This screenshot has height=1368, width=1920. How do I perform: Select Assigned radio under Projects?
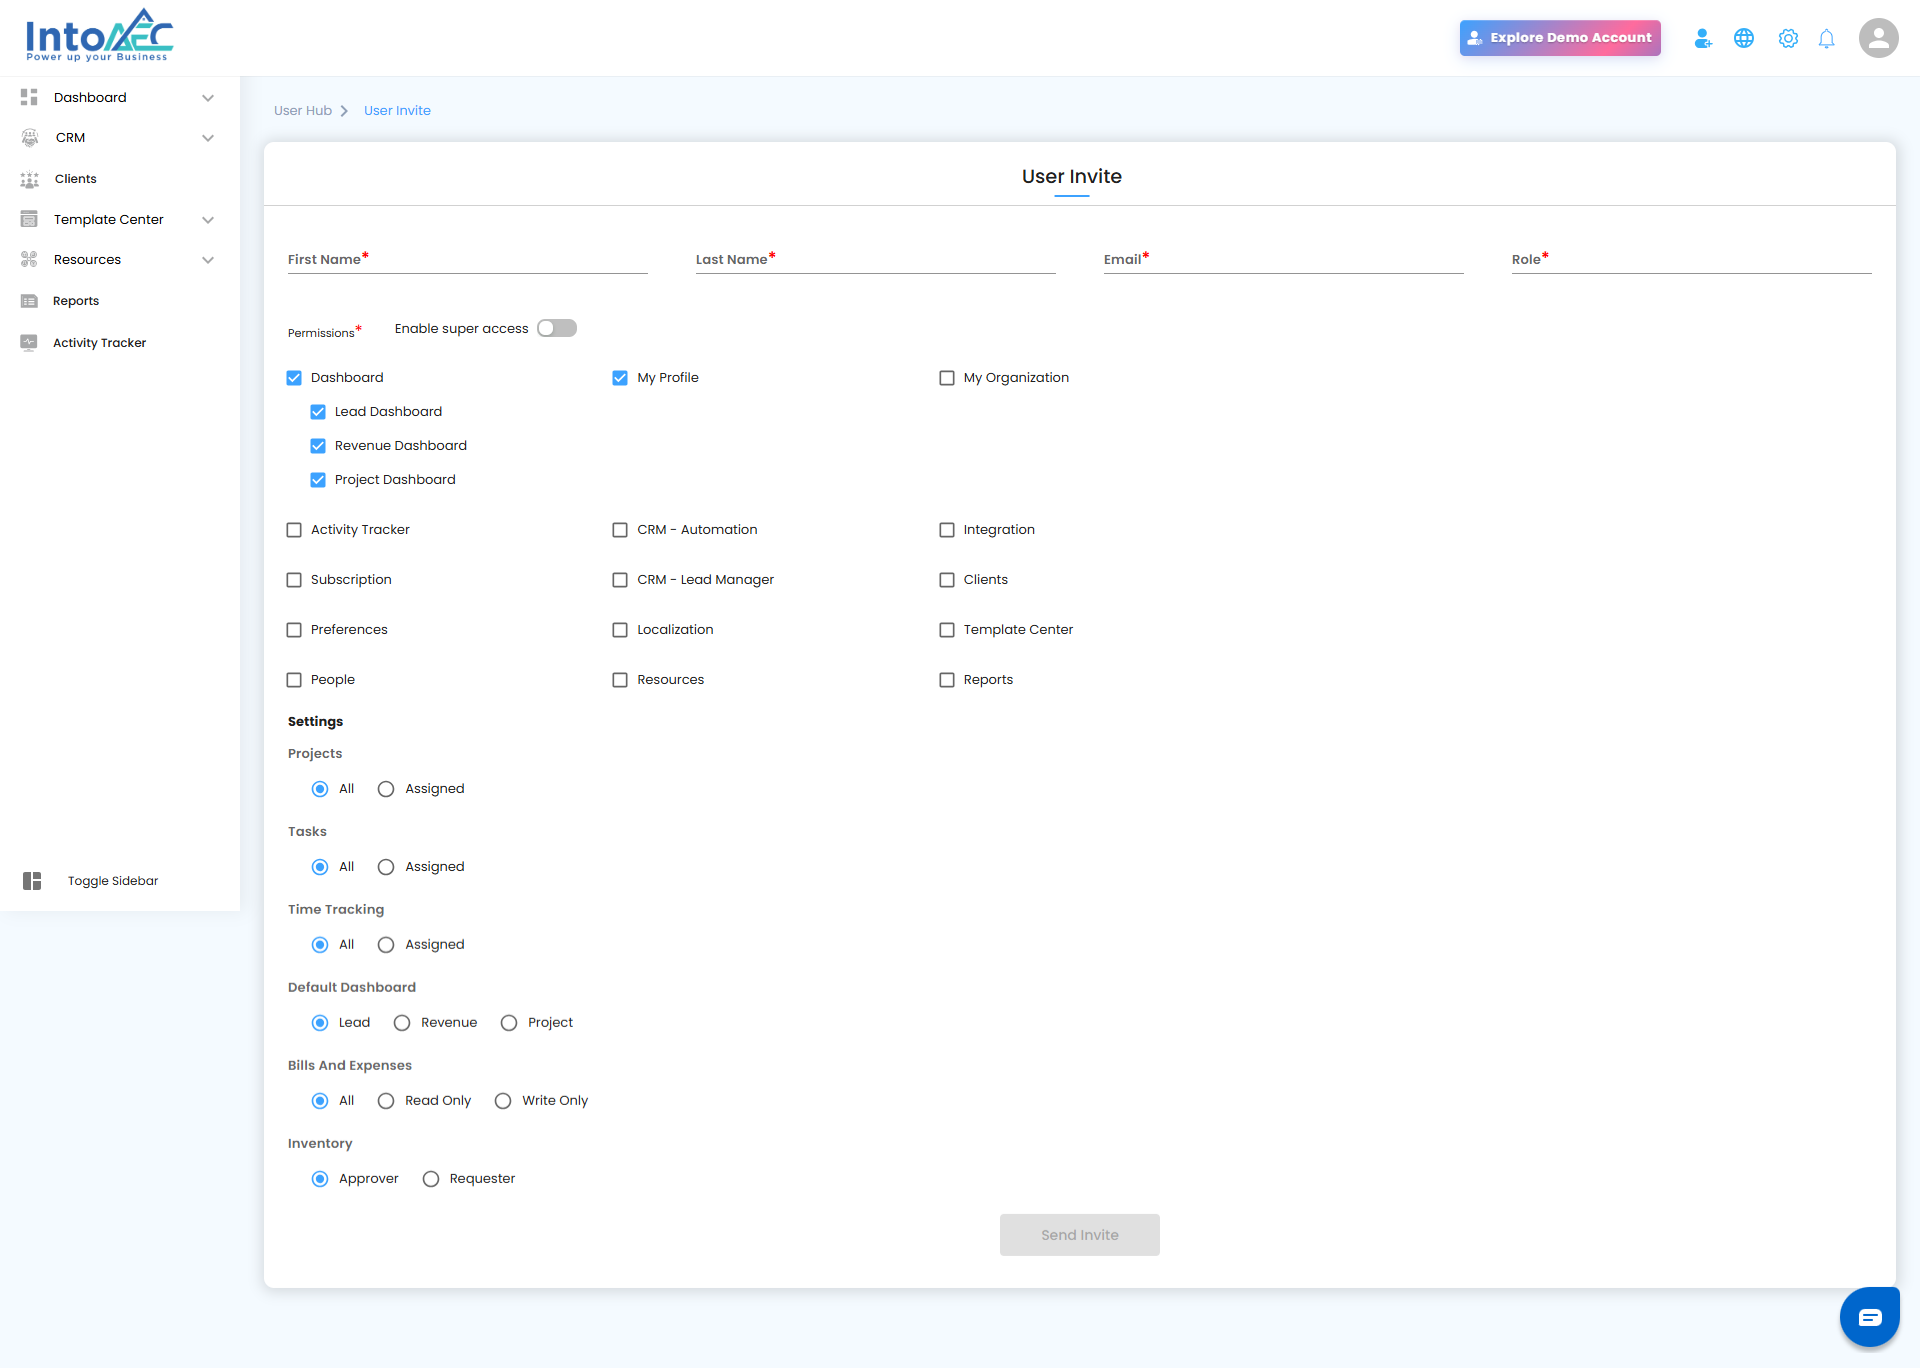click(x=386, y=789)
